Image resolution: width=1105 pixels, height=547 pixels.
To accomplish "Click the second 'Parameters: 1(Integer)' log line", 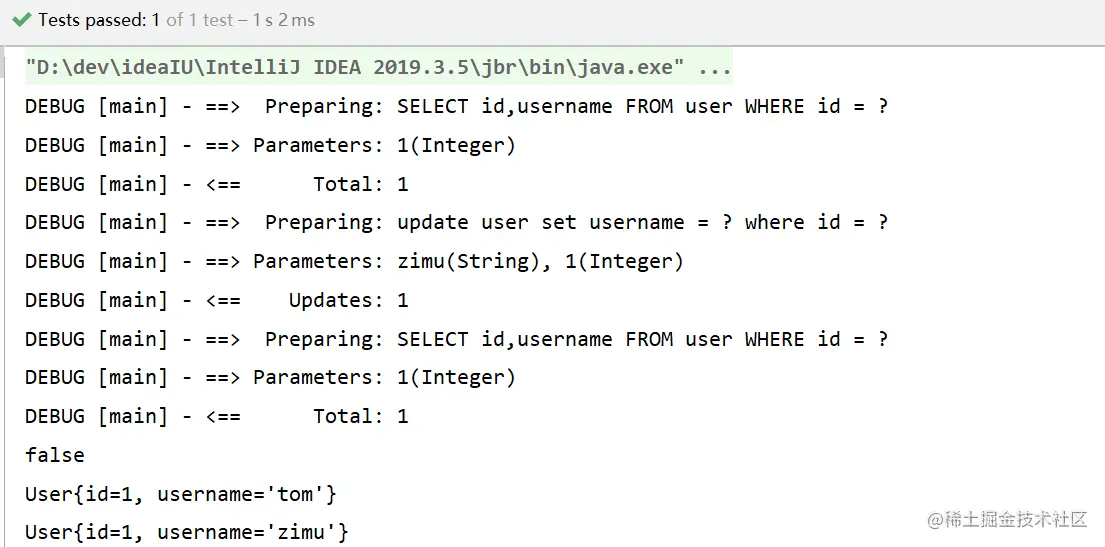I will 271,379.
